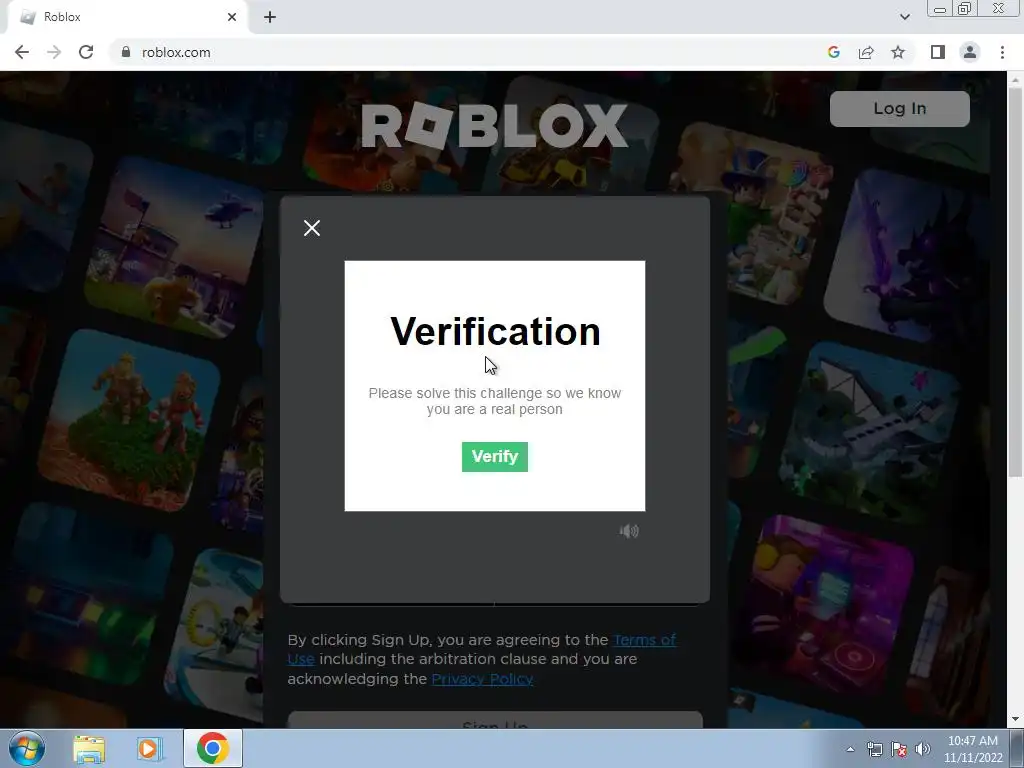This screenshot has height=768, width=1024.
Task: Open the Chrome profile avatar menu
Action: click(x=970, y=52)
